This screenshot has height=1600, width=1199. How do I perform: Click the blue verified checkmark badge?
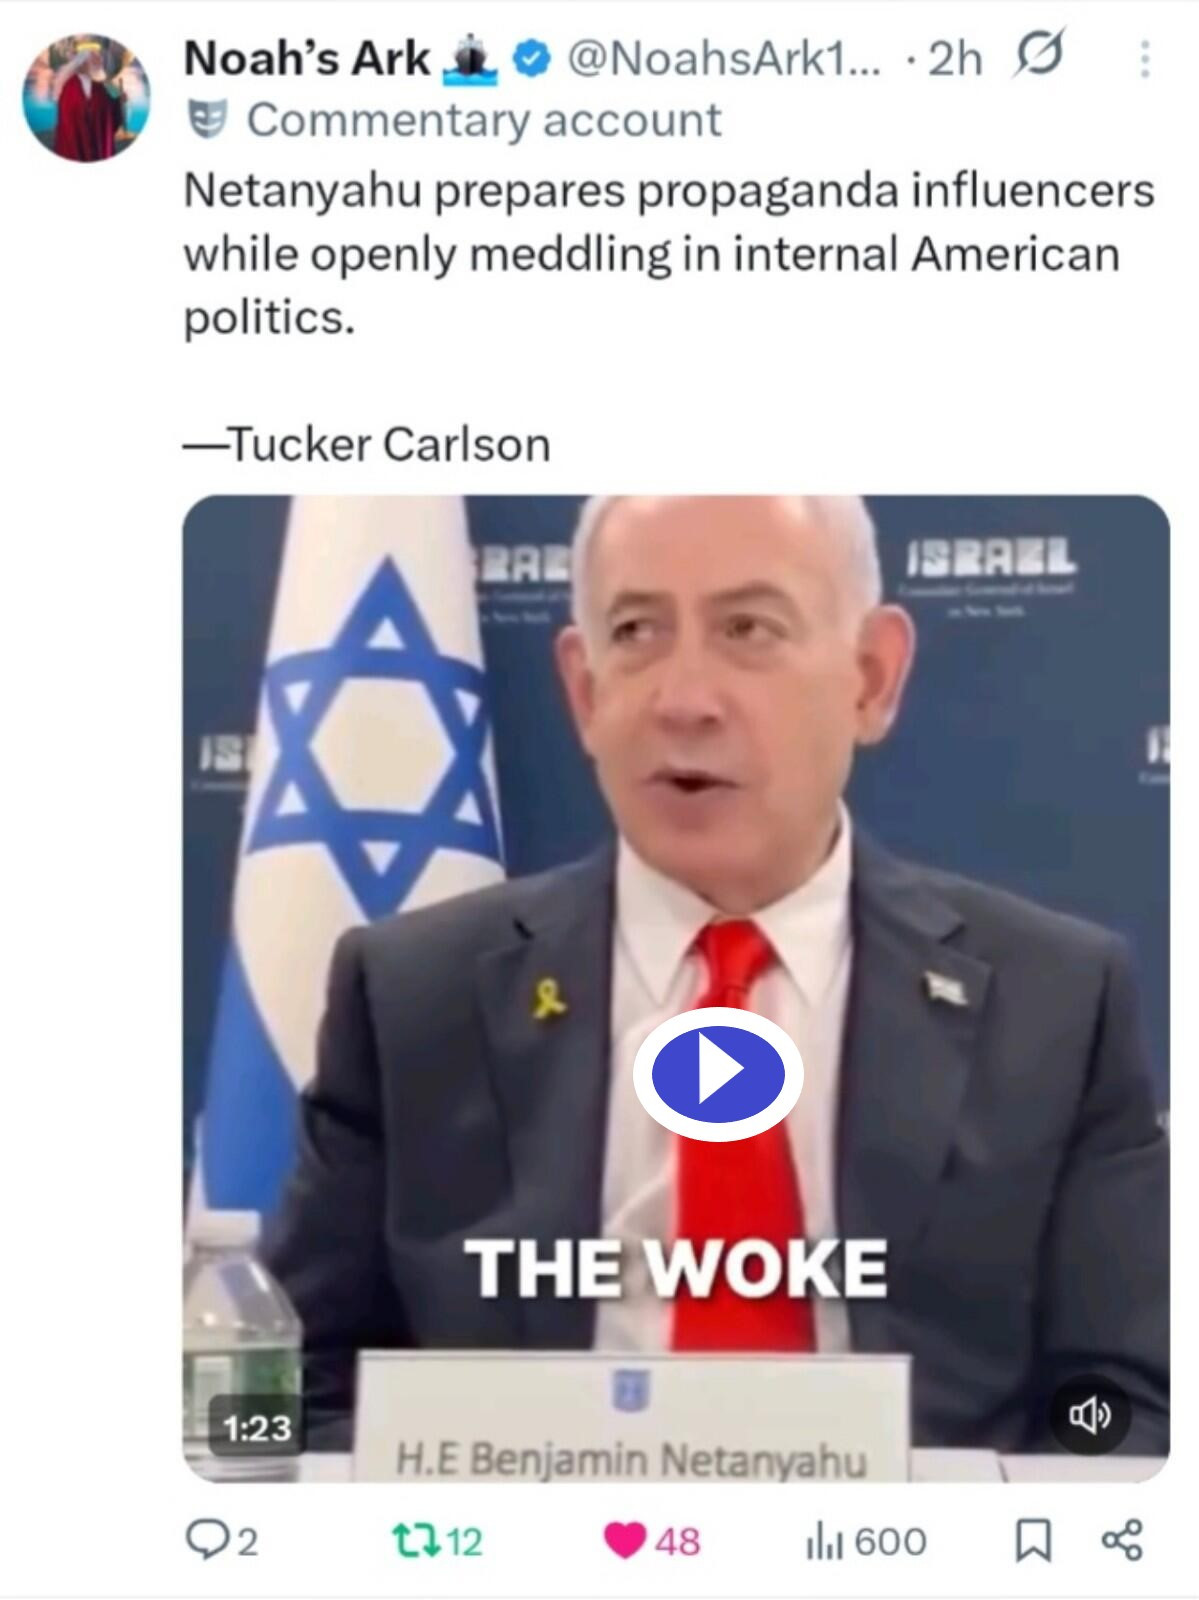[531, 59]
